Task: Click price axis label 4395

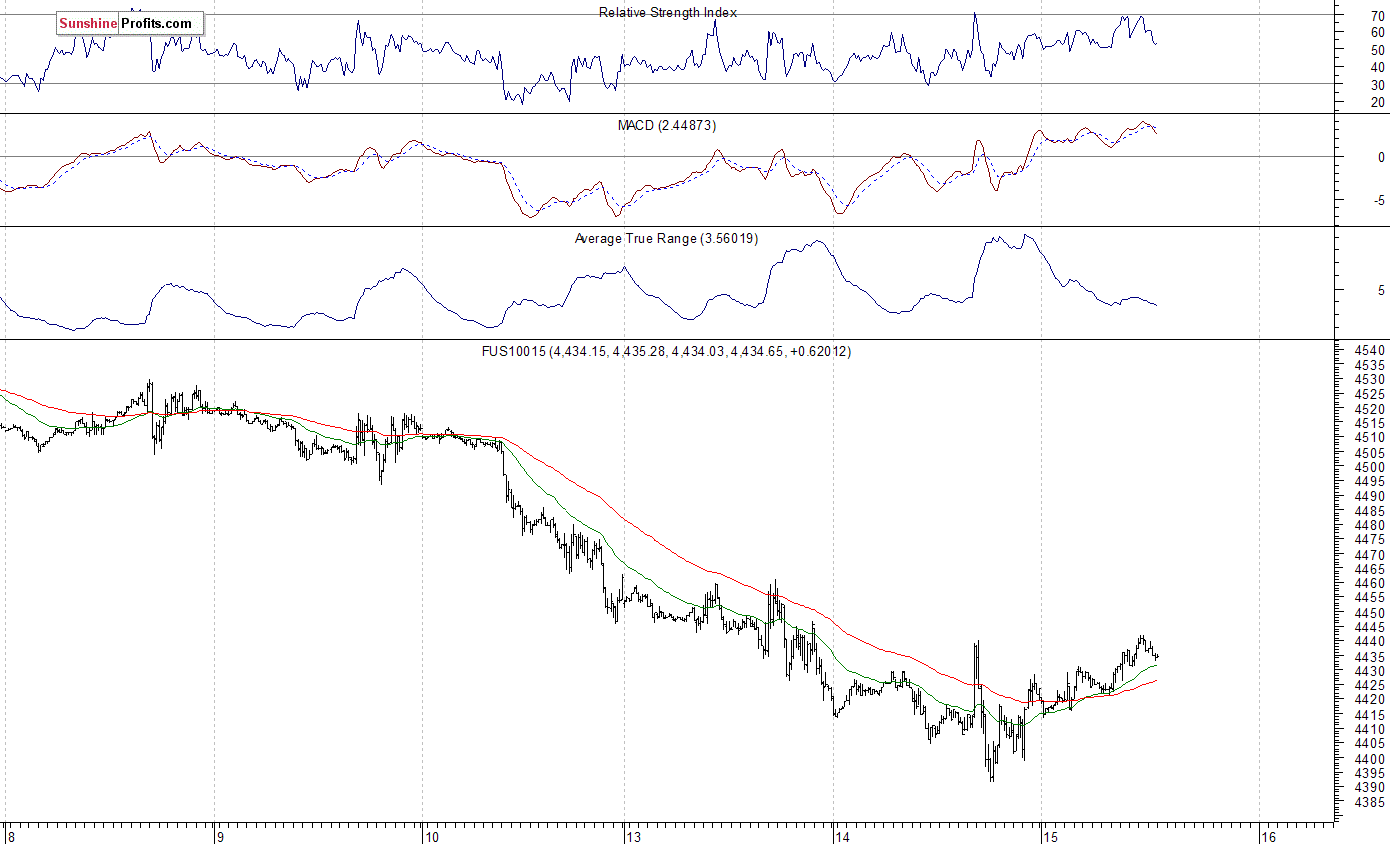Action: [x=1370, y=774]
